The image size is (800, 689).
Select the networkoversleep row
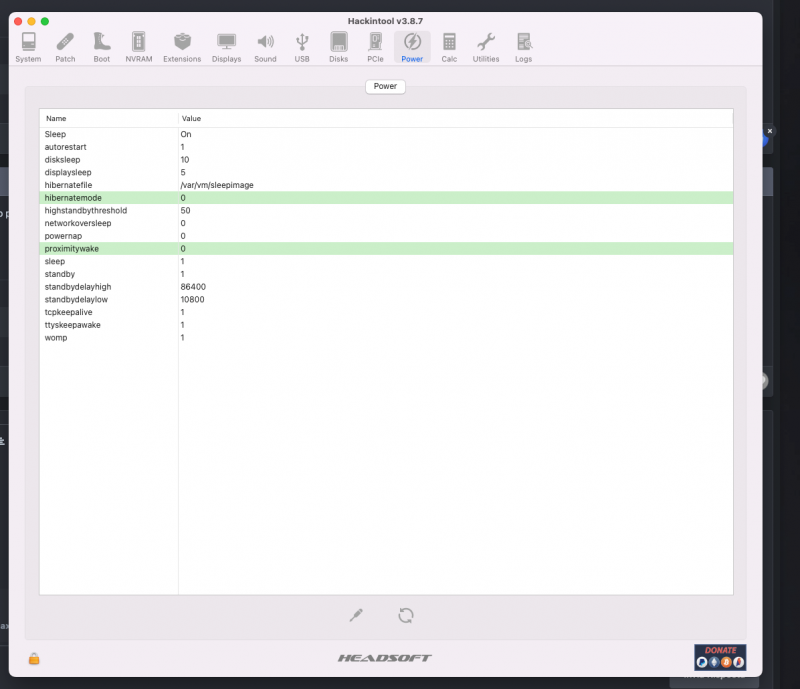pos(386,223)
